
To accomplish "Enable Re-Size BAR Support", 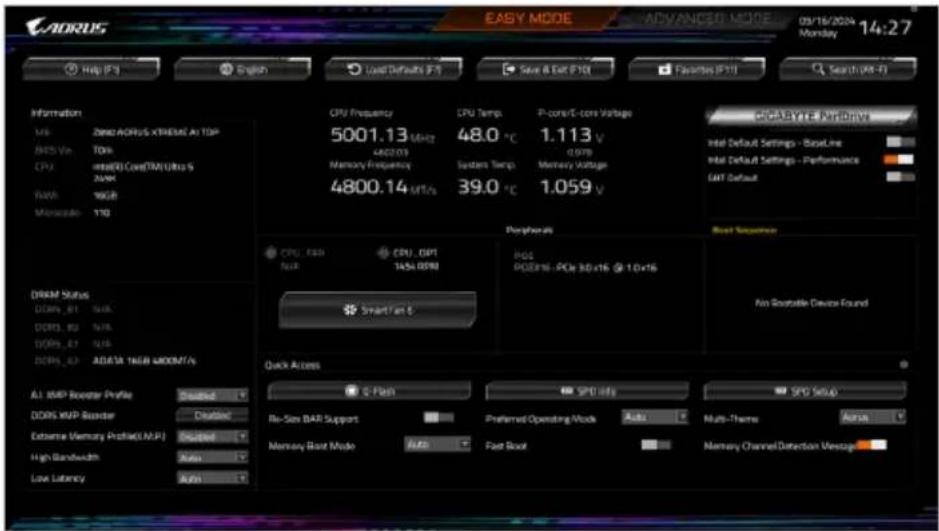I will pyautogui.click(x=439, y=418).
